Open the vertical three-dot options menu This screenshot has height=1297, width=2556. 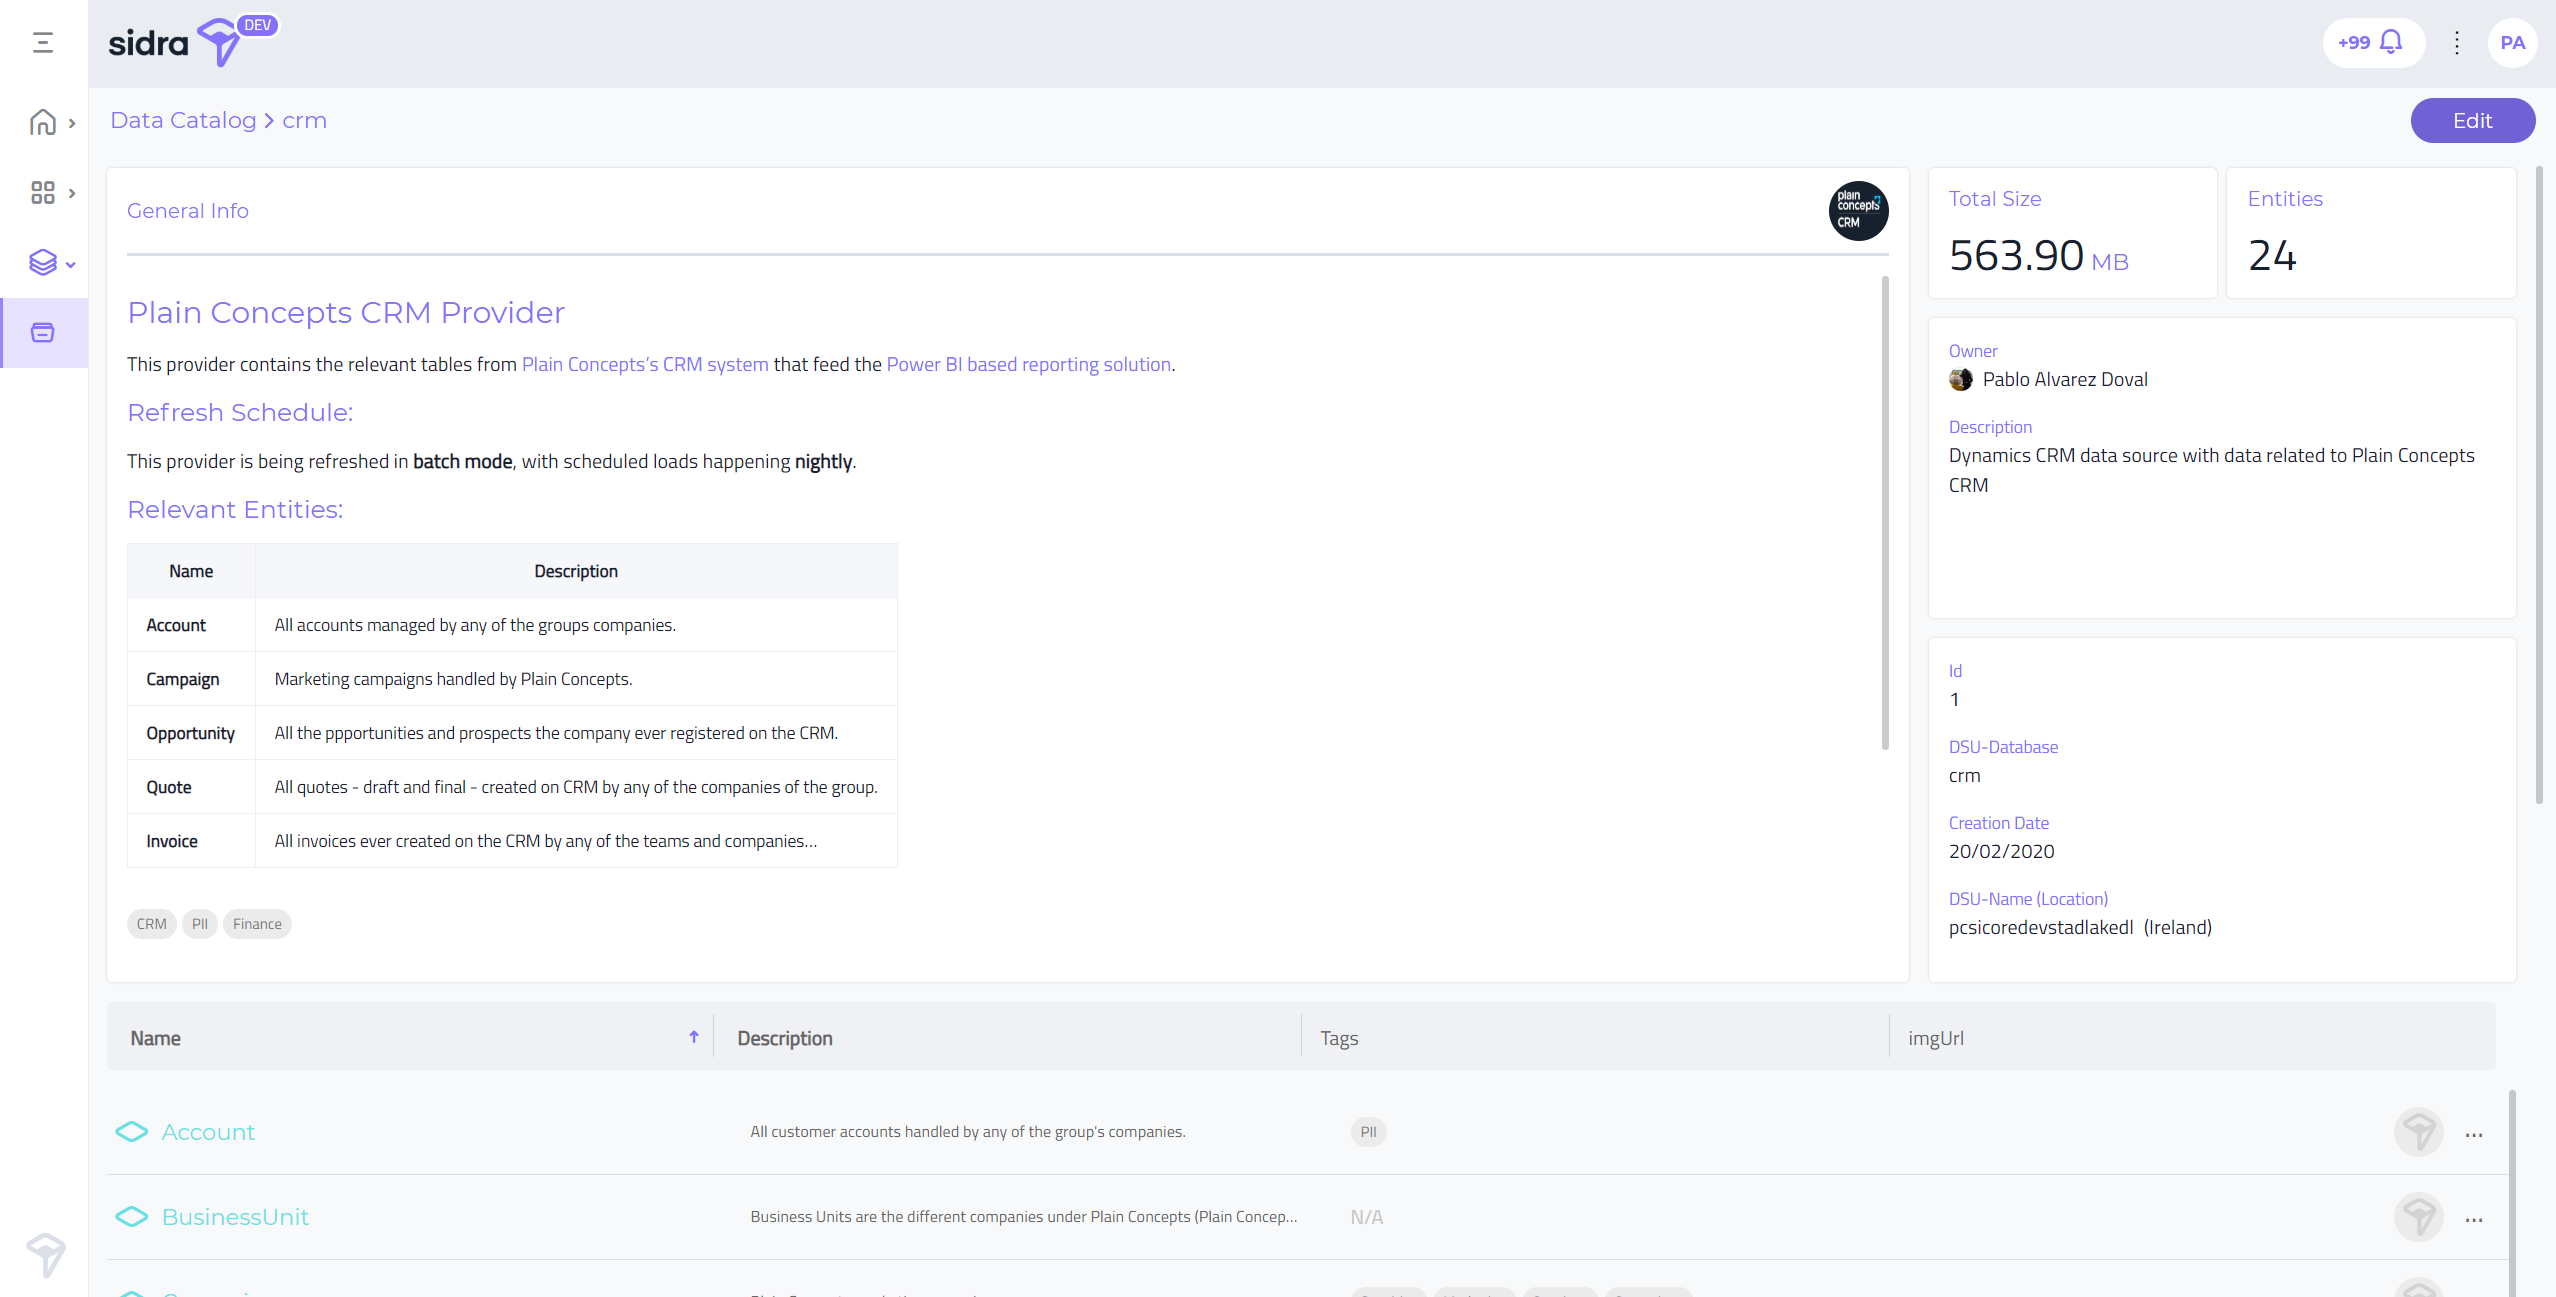point(2456,43)
